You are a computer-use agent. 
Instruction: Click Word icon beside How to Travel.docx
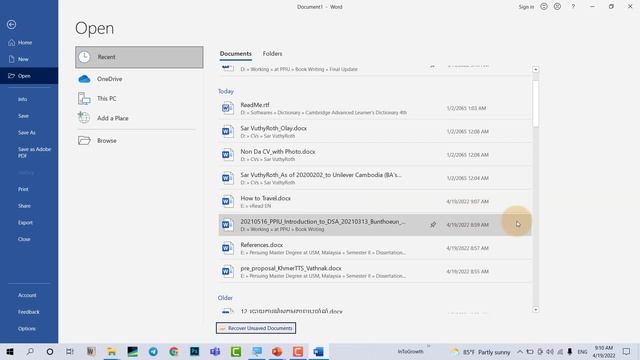point(227,201)
